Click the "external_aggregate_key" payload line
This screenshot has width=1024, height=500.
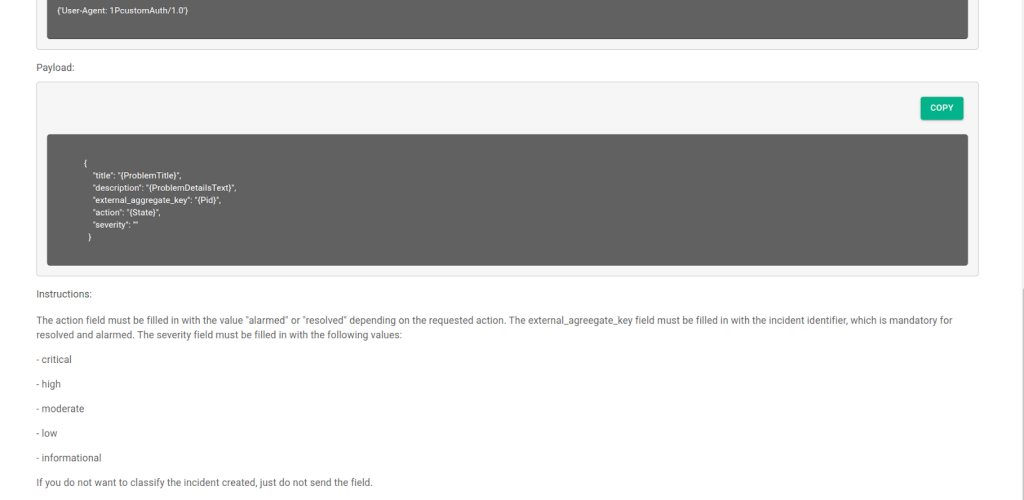coord(157,200)
